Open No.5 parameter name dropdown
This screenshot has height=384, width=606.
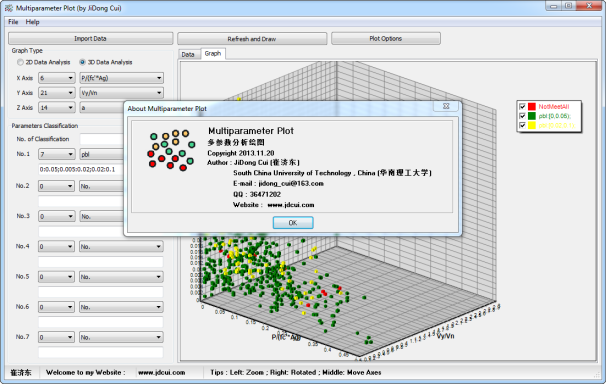coord(121,277)
